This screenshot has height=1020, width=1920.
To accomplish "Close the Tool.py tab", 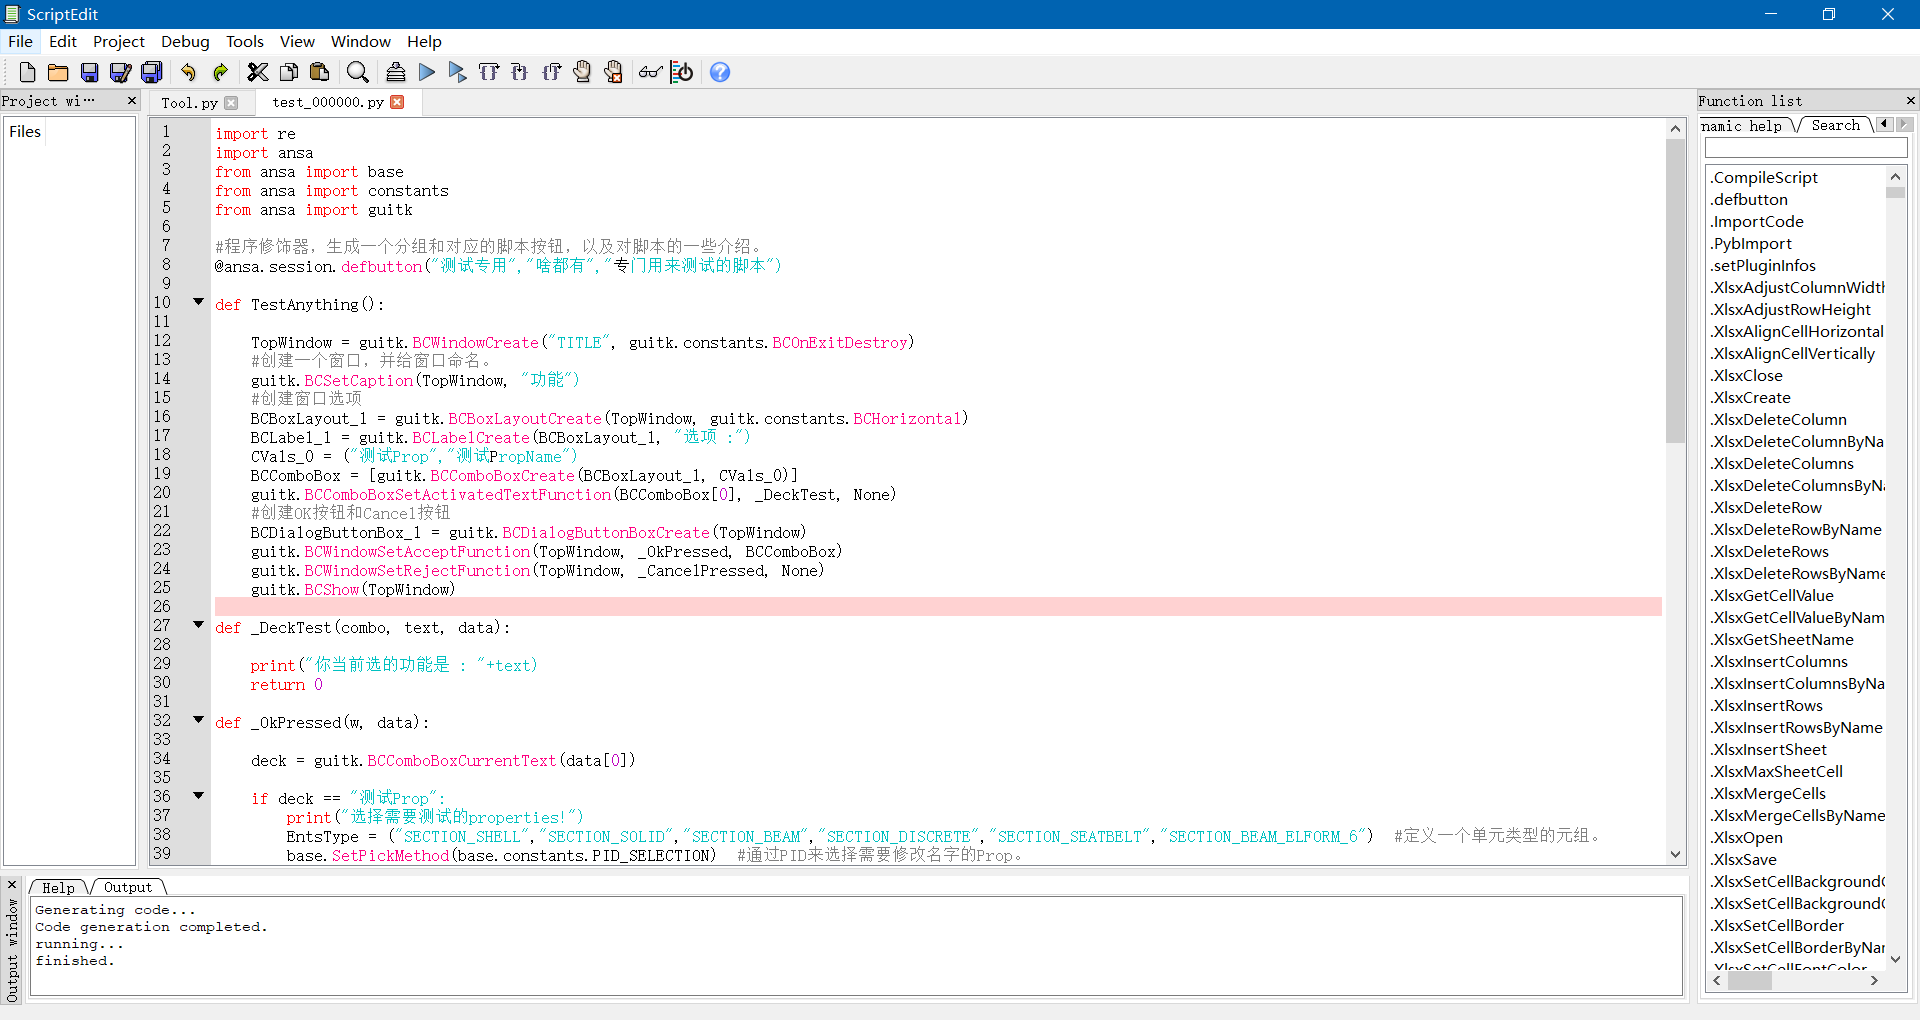I will pos(232,103).
